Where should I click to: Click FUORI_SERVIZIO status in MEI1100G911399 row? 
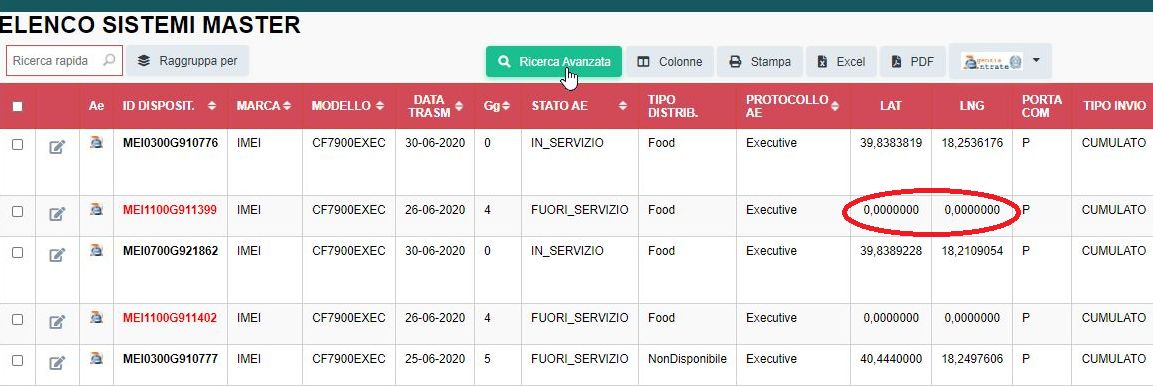click(x=579, y=210)
